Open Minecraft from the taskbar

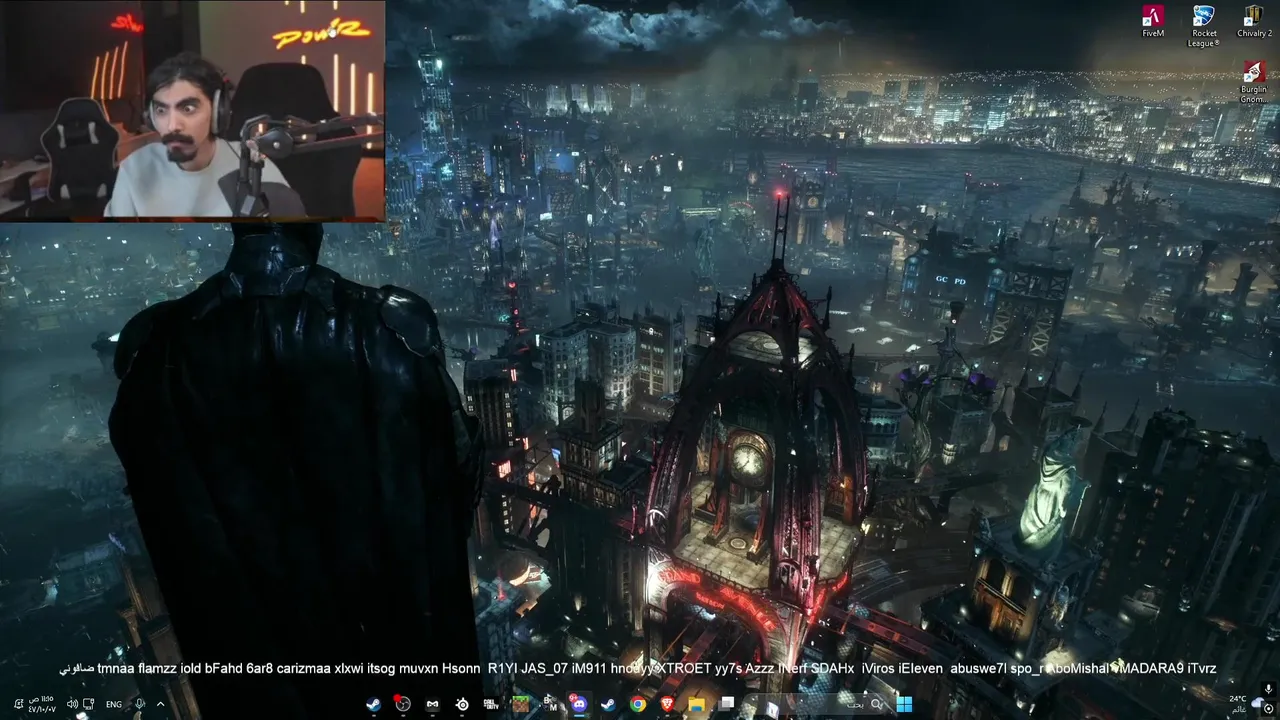[x=520, y=704]
